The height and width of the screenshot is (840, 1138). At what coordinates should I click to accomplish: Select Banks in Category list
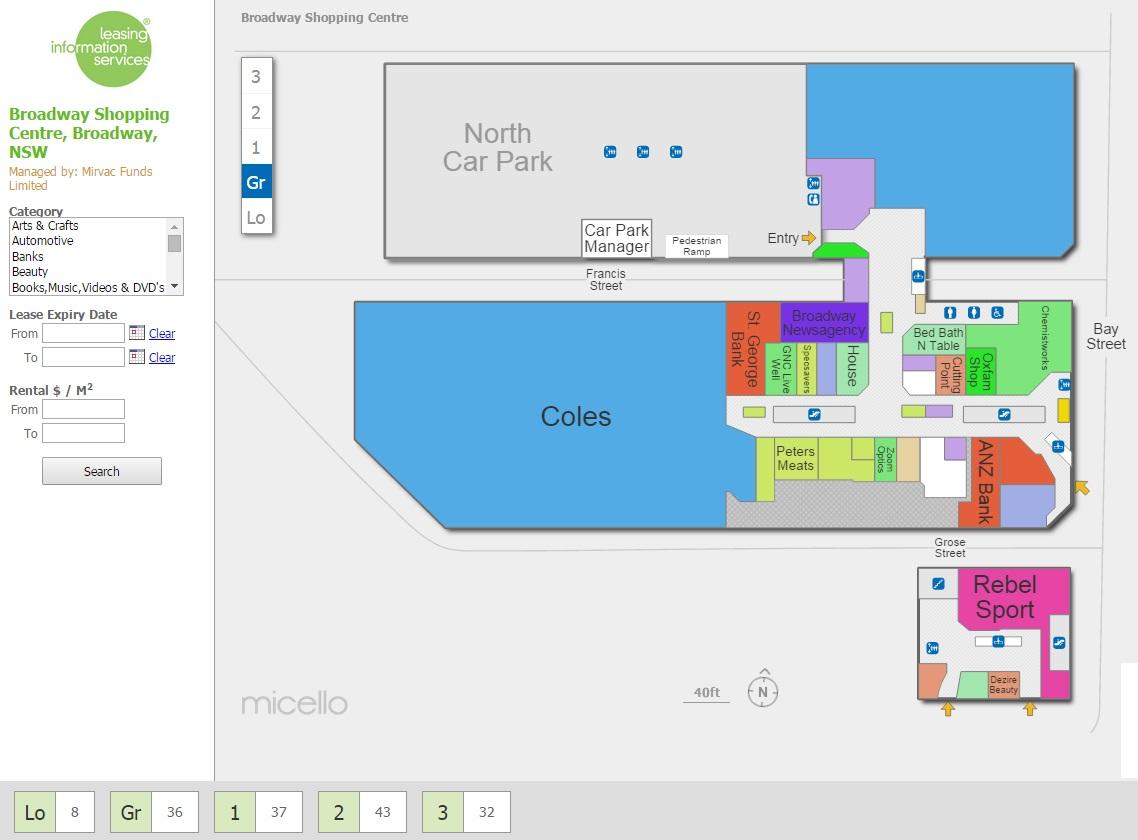point(88,256)
